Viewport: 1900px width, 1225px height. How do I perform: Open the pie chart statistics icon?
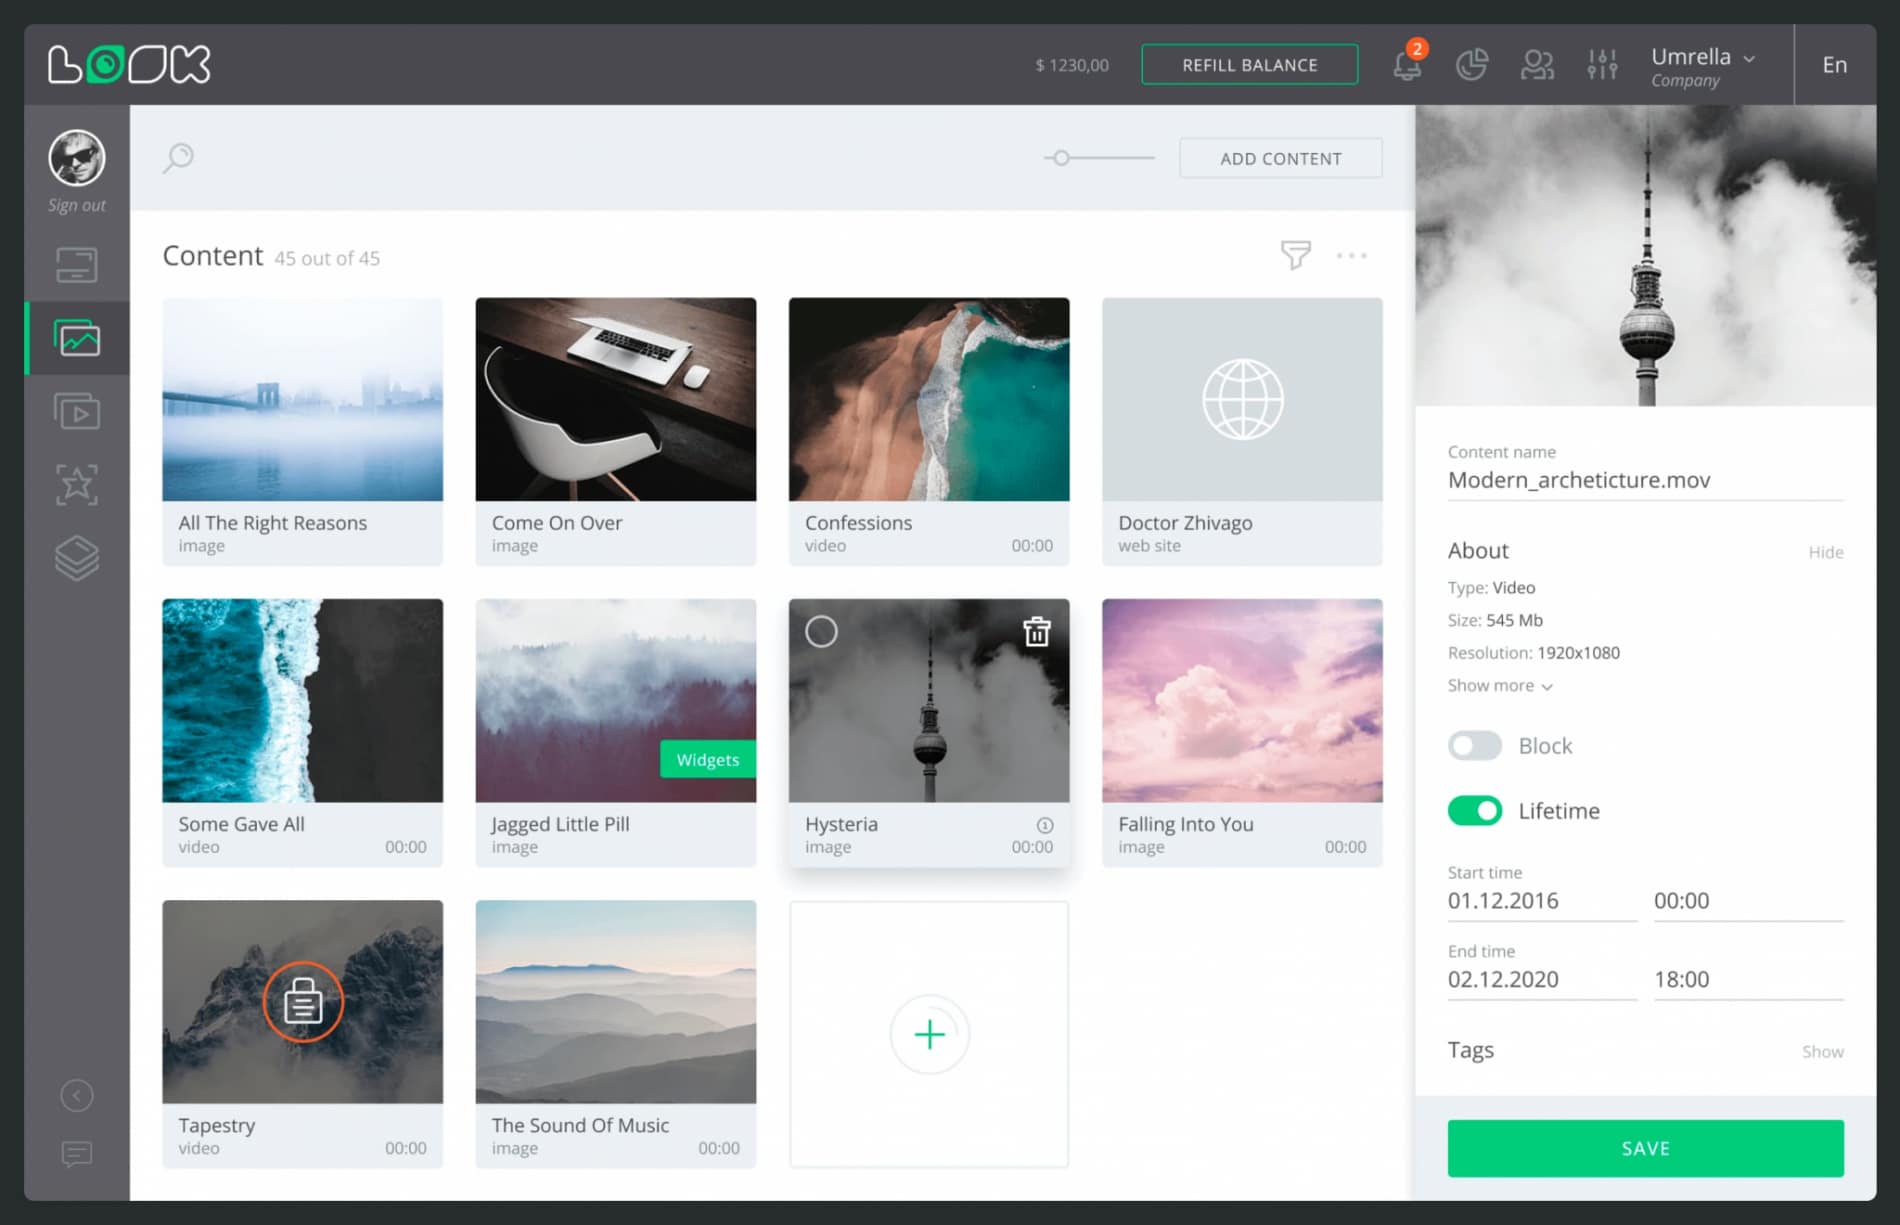click(x=1471, y=65)
